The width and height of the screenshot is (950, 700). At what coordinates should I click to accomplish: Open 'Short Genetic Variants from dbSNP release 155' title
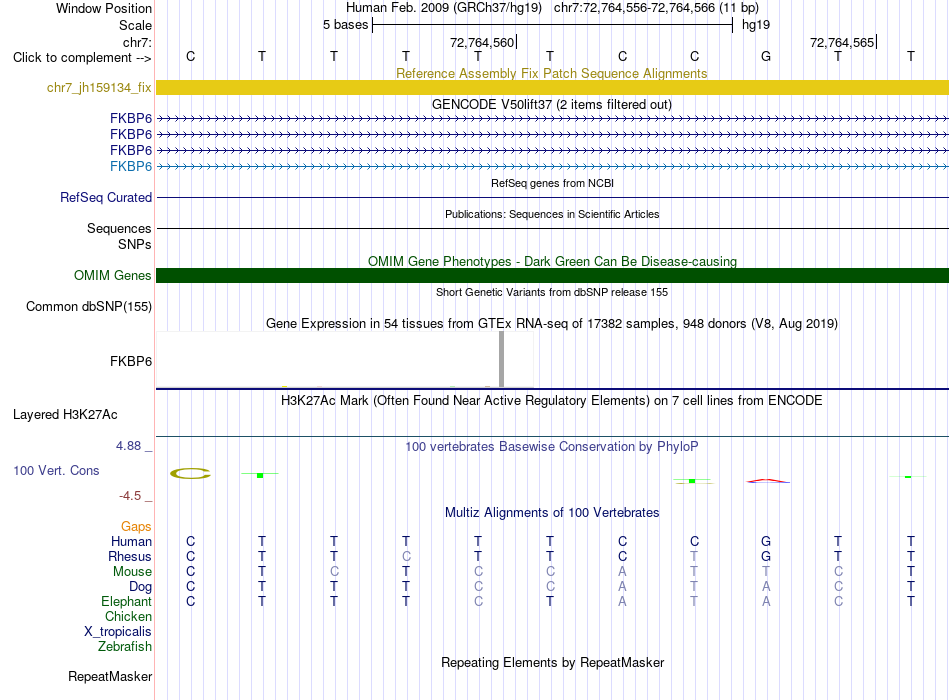552,292
